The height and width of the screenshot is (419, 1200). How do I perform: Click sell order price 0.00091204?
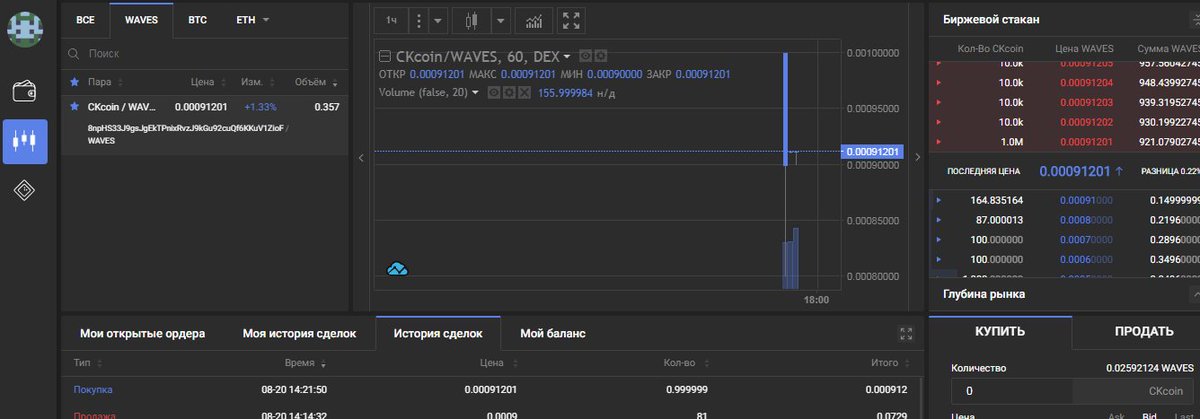coord(1085,83)
